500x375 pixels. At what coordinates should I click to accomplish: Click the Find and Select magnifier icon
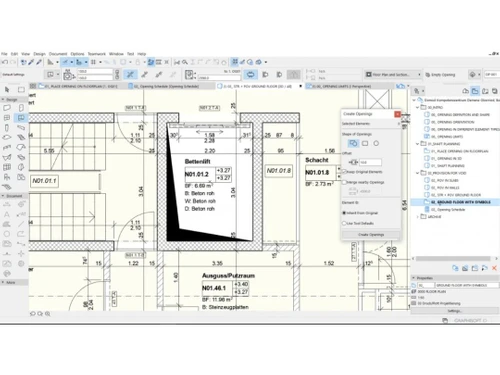(x=185, y=62)
